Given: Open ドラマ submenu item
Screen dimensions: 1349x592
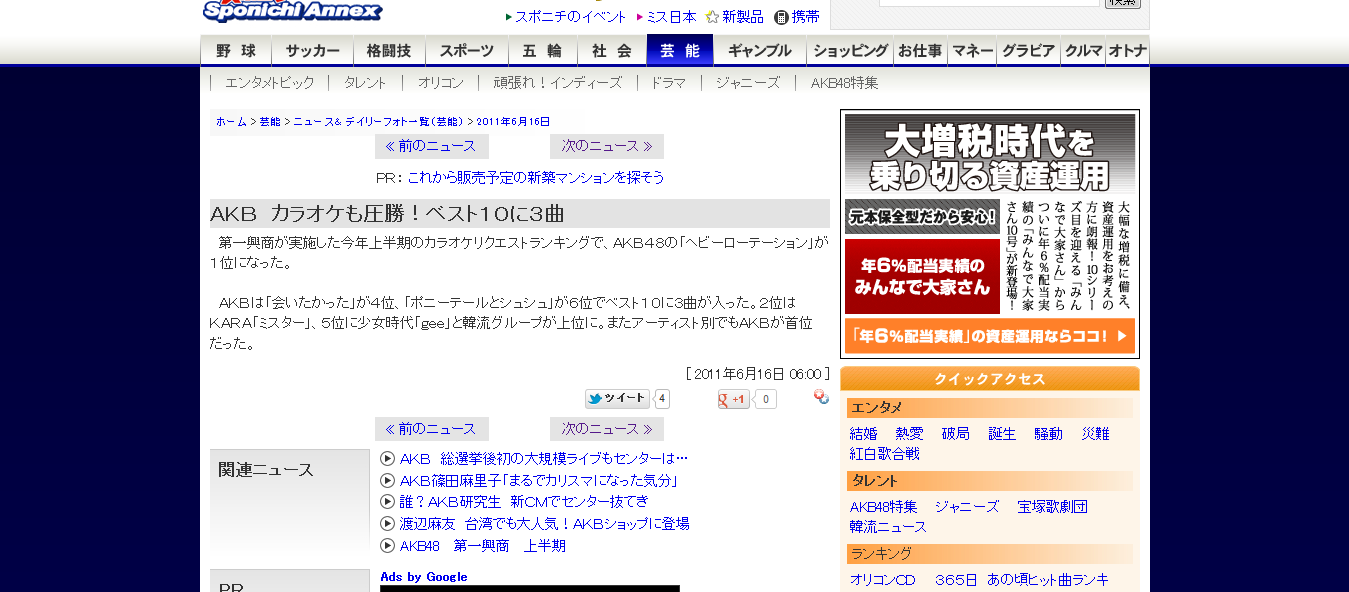Looking at the screenshot, I should (668, 83).
